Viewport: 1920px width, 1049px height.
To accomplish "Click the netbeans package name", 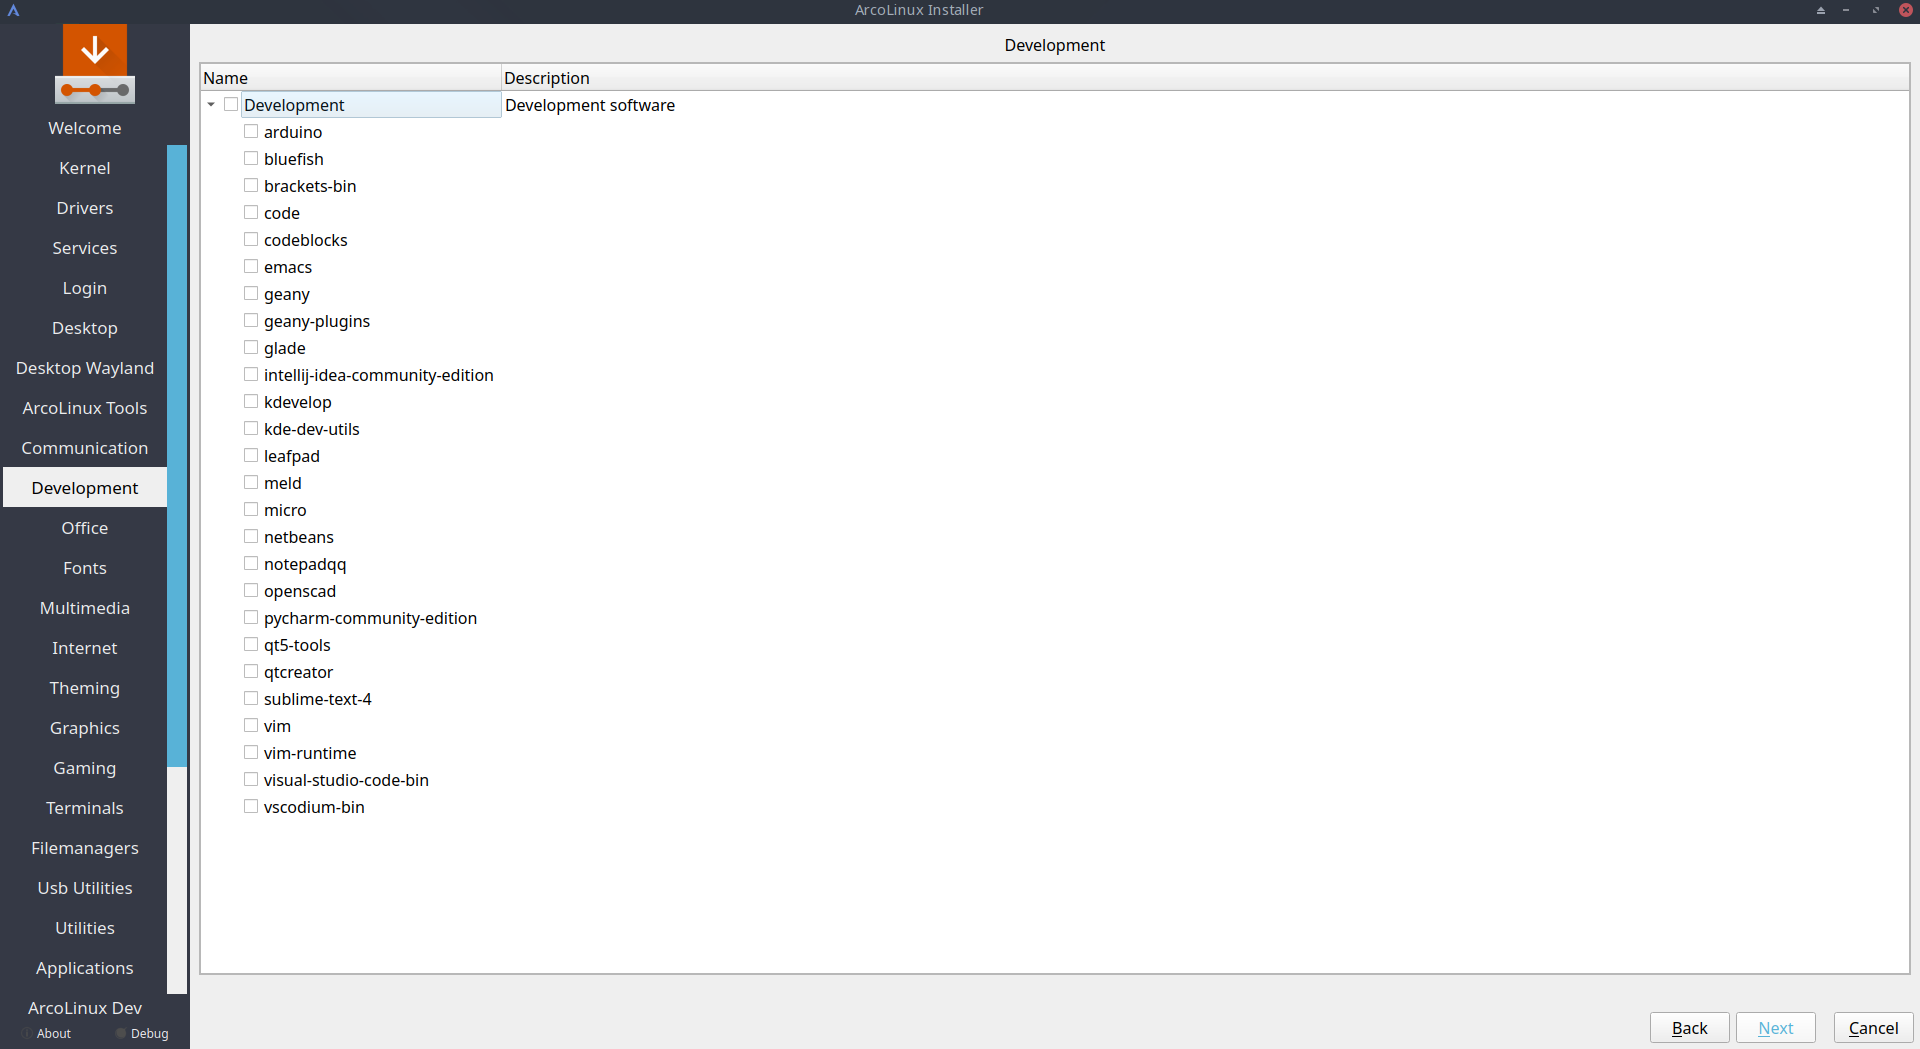I will pos(299,537).
